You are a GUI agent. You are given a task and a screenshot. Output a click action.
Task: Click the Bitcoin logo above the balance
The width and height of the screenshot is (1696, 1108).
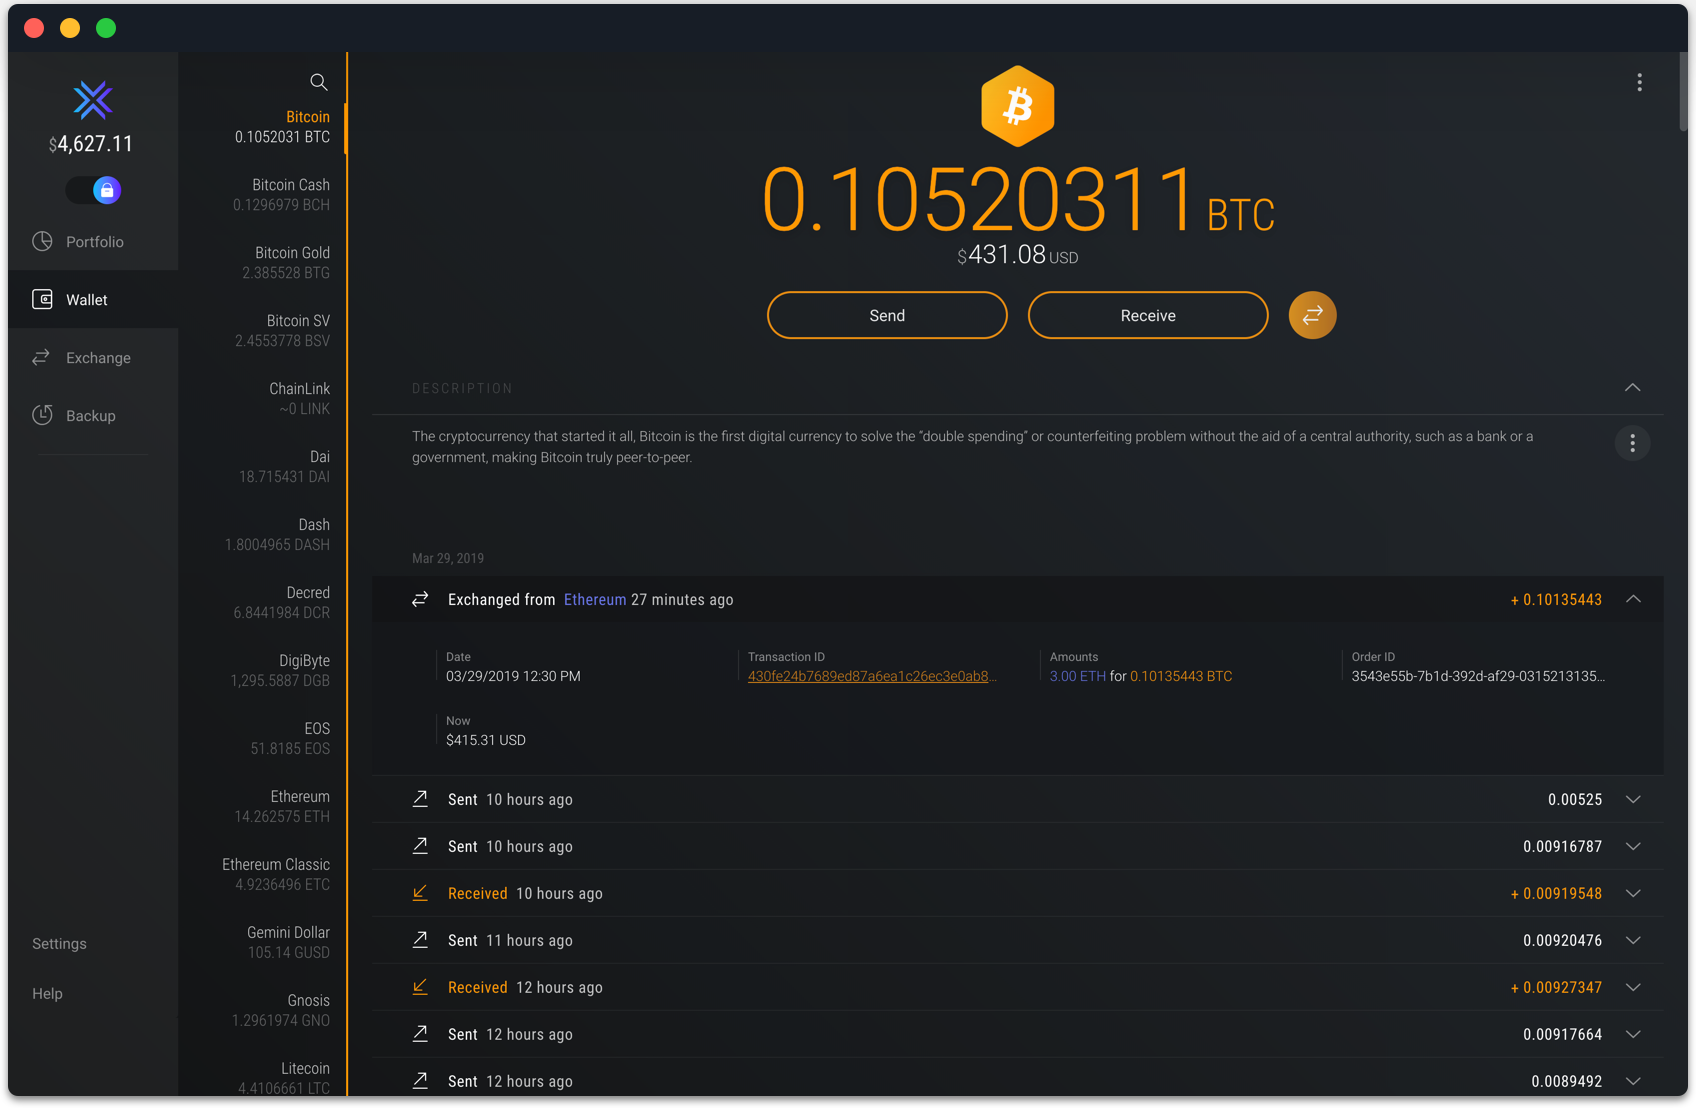1018,105
